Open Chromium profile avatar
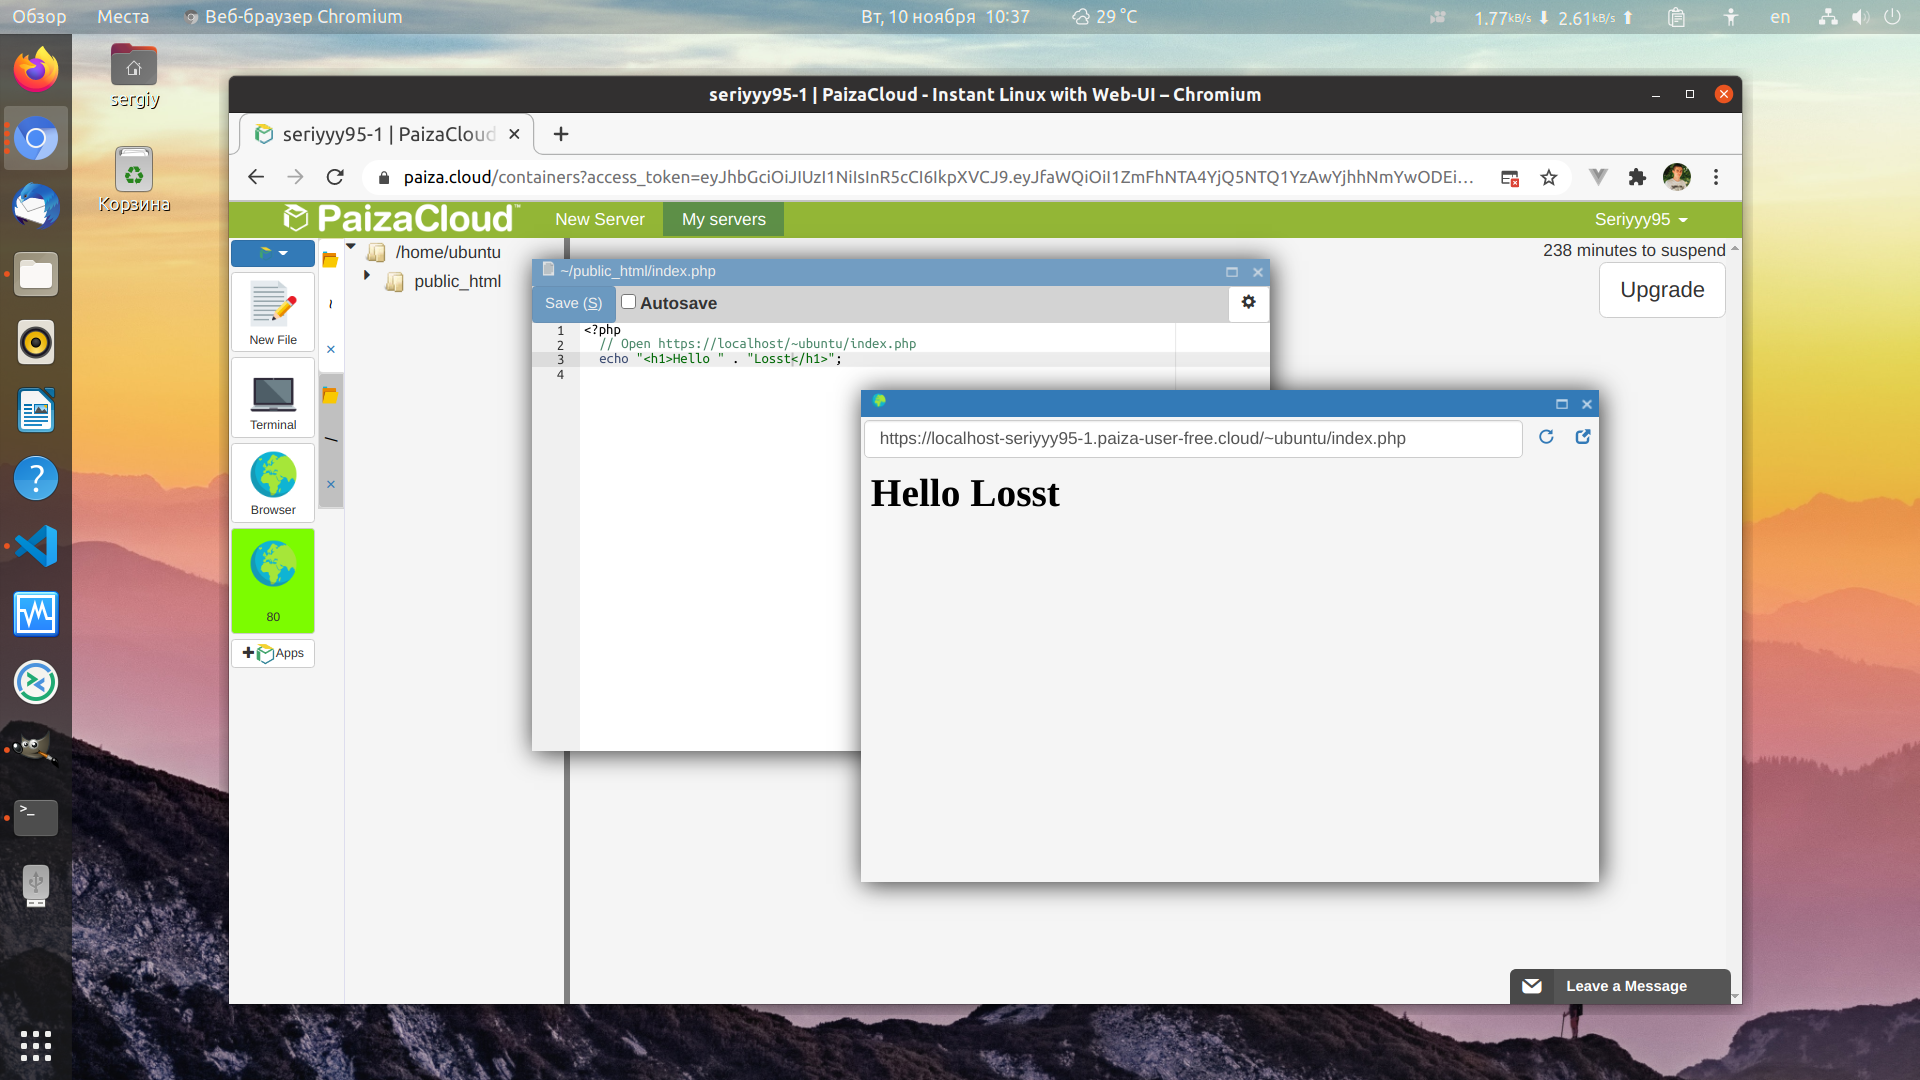 [1677, 177]
